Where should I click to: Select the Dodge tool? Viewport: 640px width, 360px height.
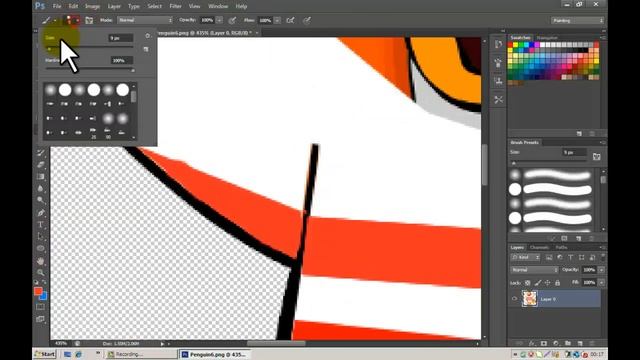[40, 200]
